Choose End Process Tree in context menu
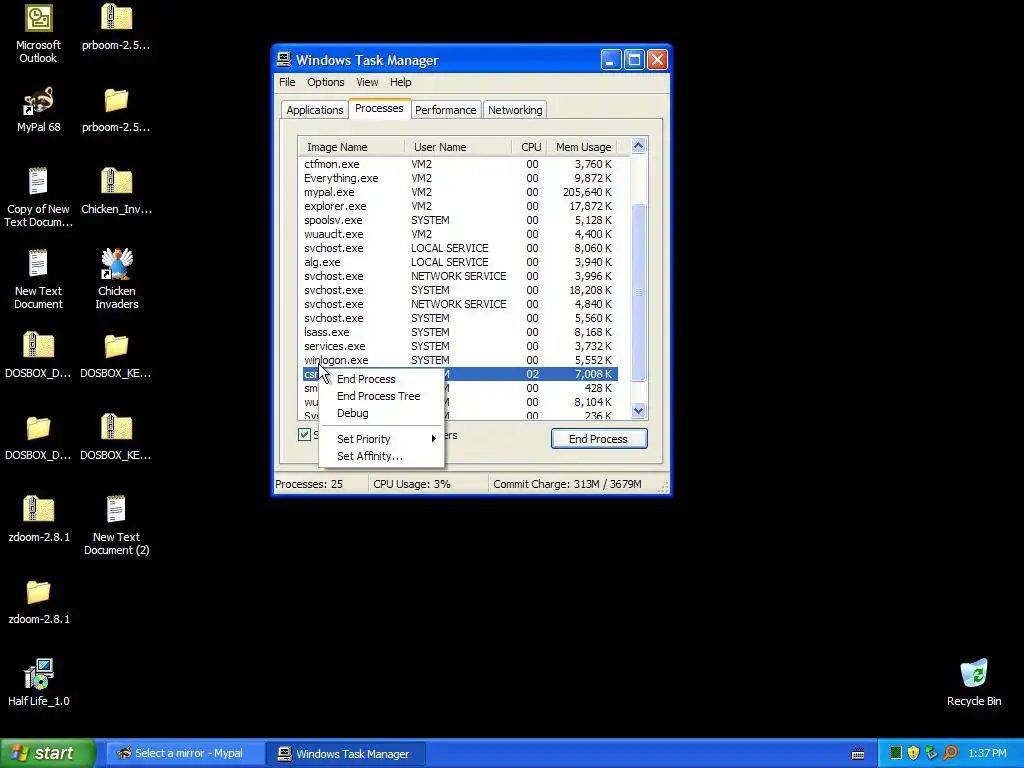 point(381,396)
